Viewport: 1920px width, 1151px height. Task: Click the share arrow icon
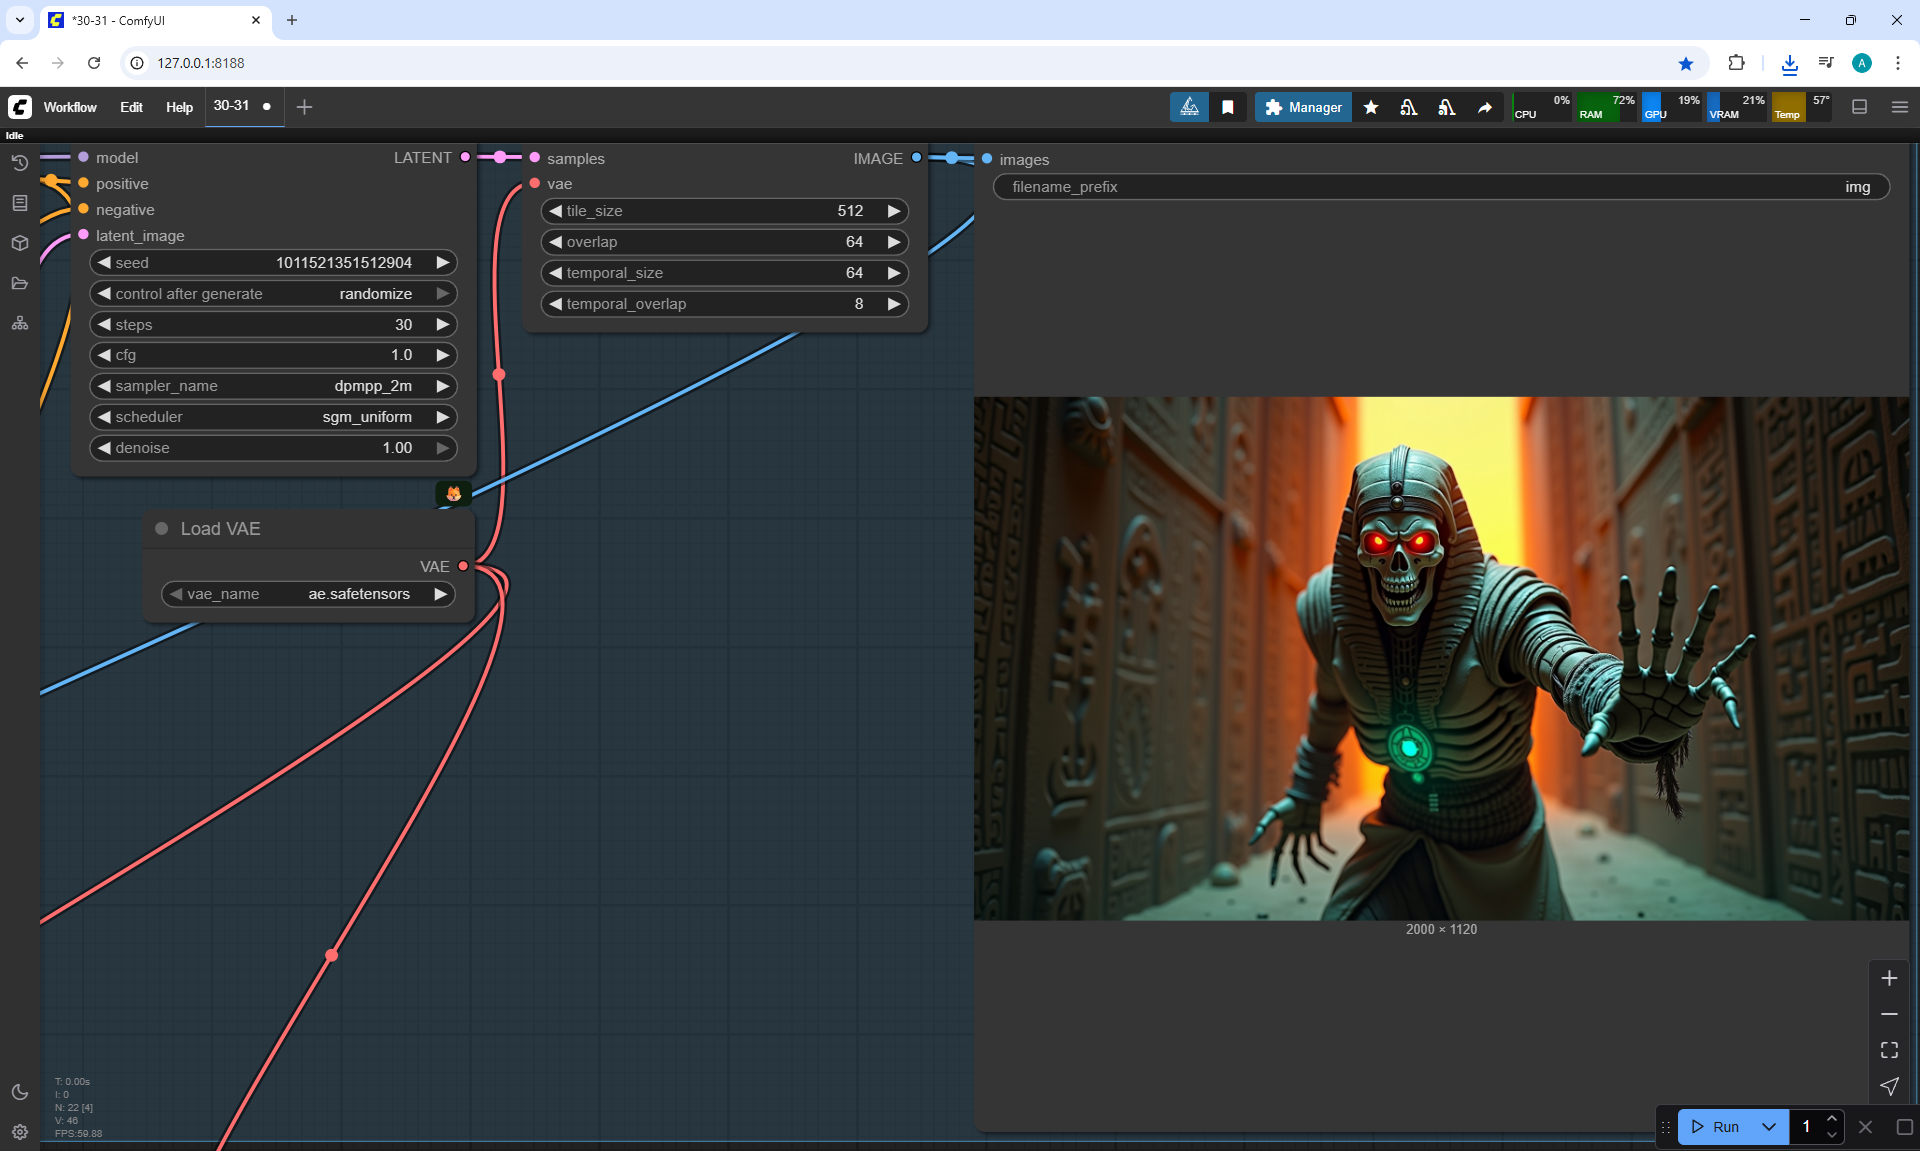coord(1485,107)
